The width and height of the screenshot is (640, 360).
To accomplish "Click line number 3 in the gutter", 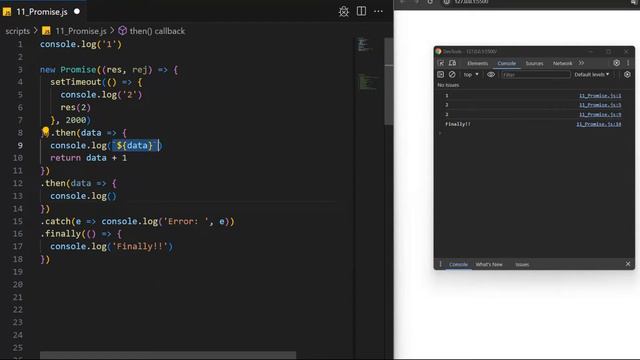I will (x=20, y=69).
